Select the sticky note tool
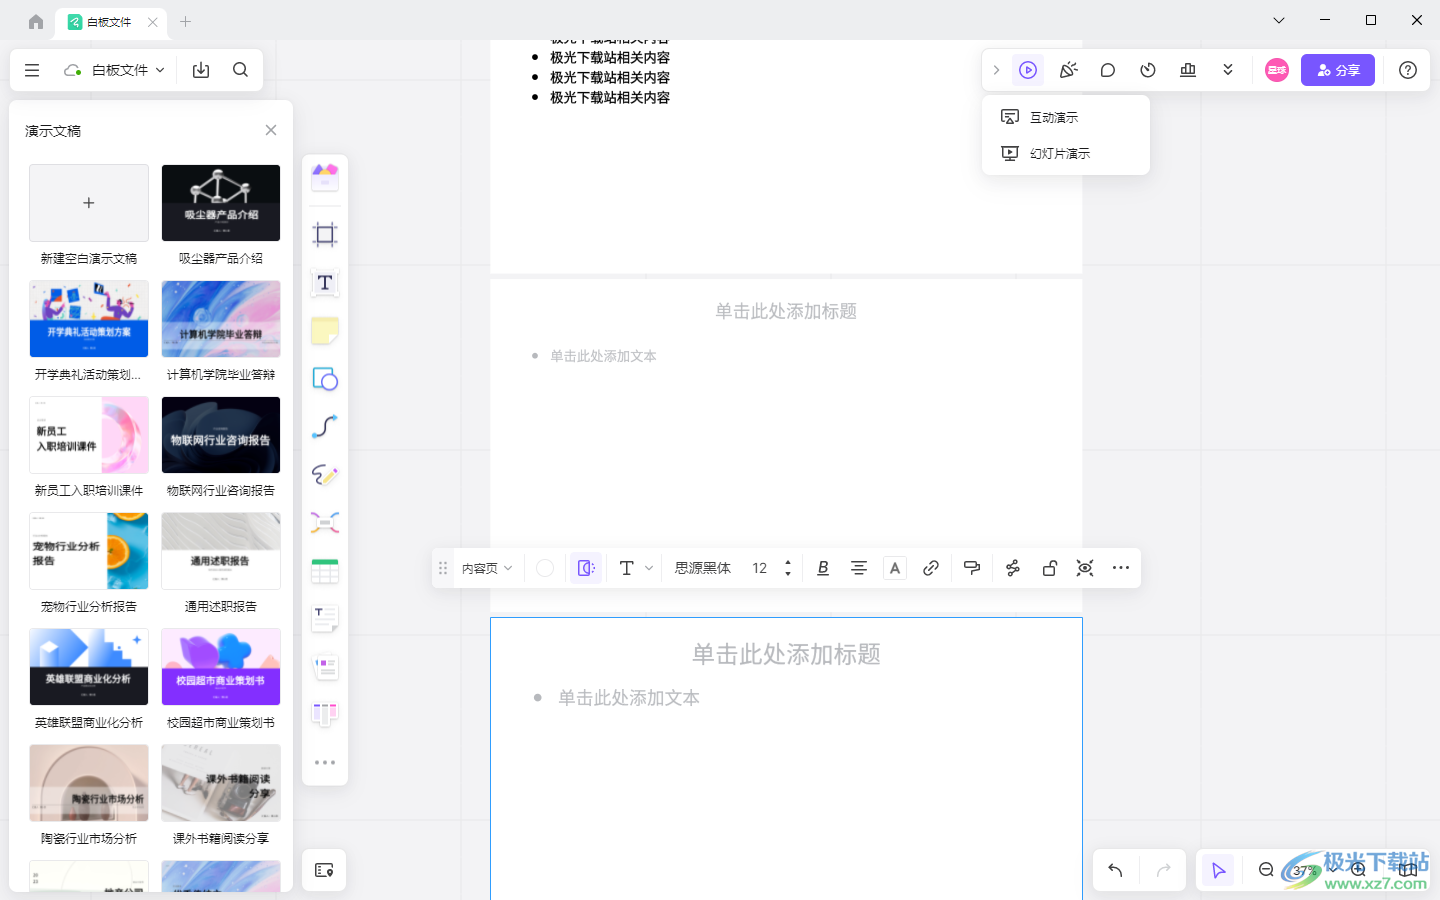The width and height of the screenshot is (1440, 900). 325,331
